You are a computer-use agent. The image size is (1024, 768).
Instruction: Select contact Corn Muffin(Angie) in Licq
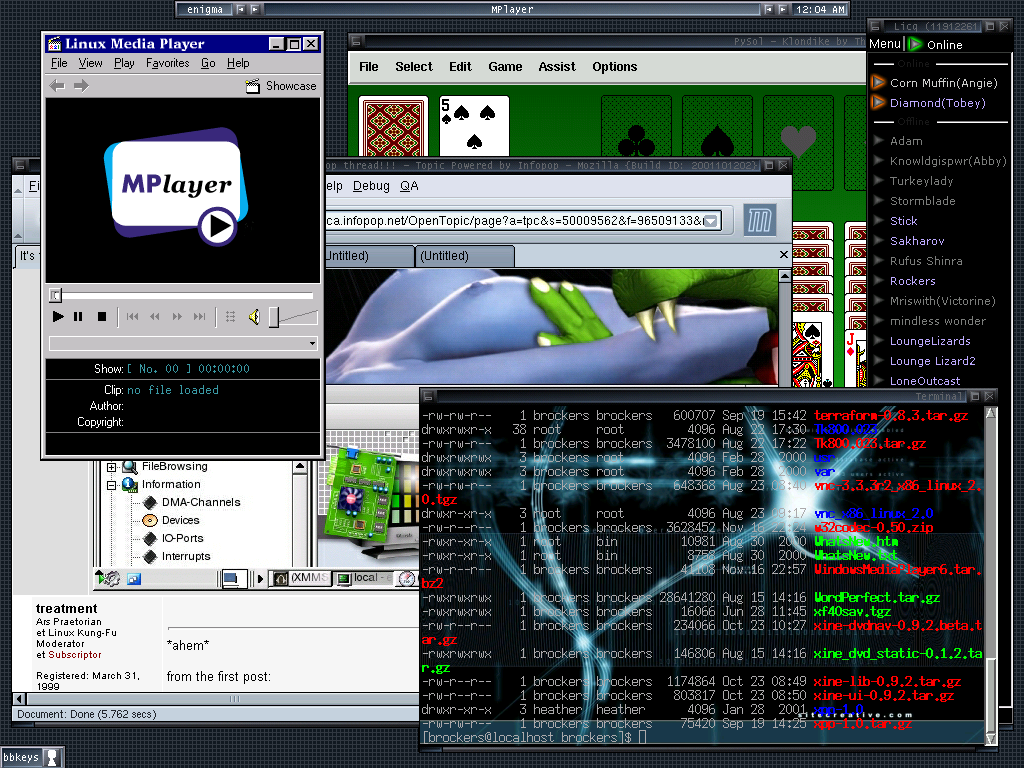pos(944,83)
